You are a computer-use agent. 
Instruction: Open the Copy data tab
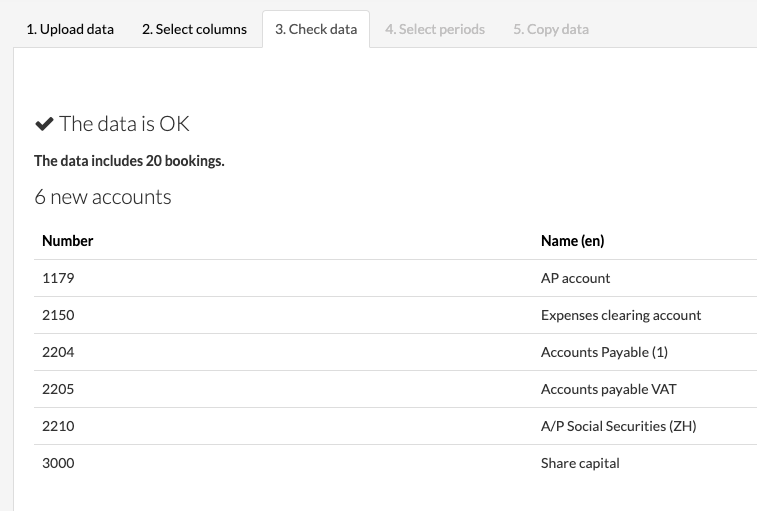(551, 29)
